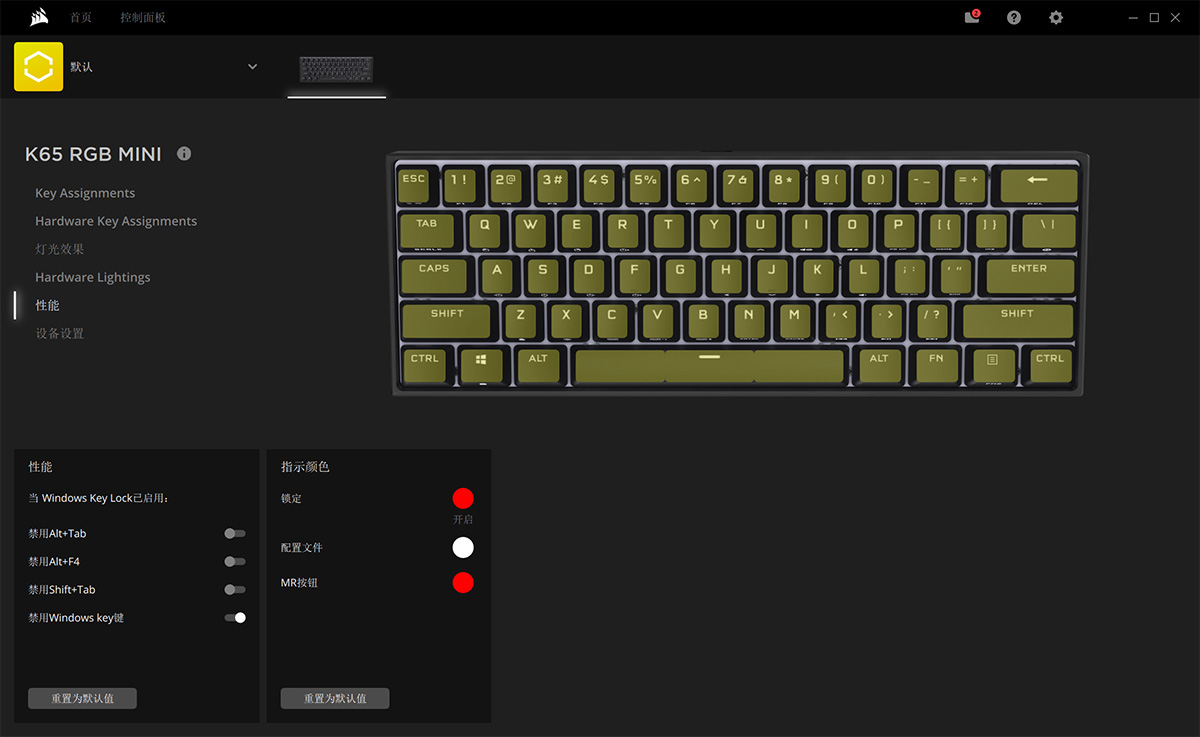Click the Q key on keyboard image
This screenshot has height=737, width=1200.
click(x=485, y=231)
